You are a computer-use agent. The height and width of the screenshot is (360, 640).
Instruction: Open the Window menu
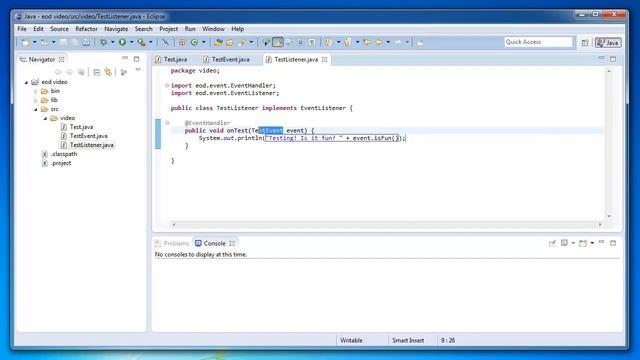point(213,29)
